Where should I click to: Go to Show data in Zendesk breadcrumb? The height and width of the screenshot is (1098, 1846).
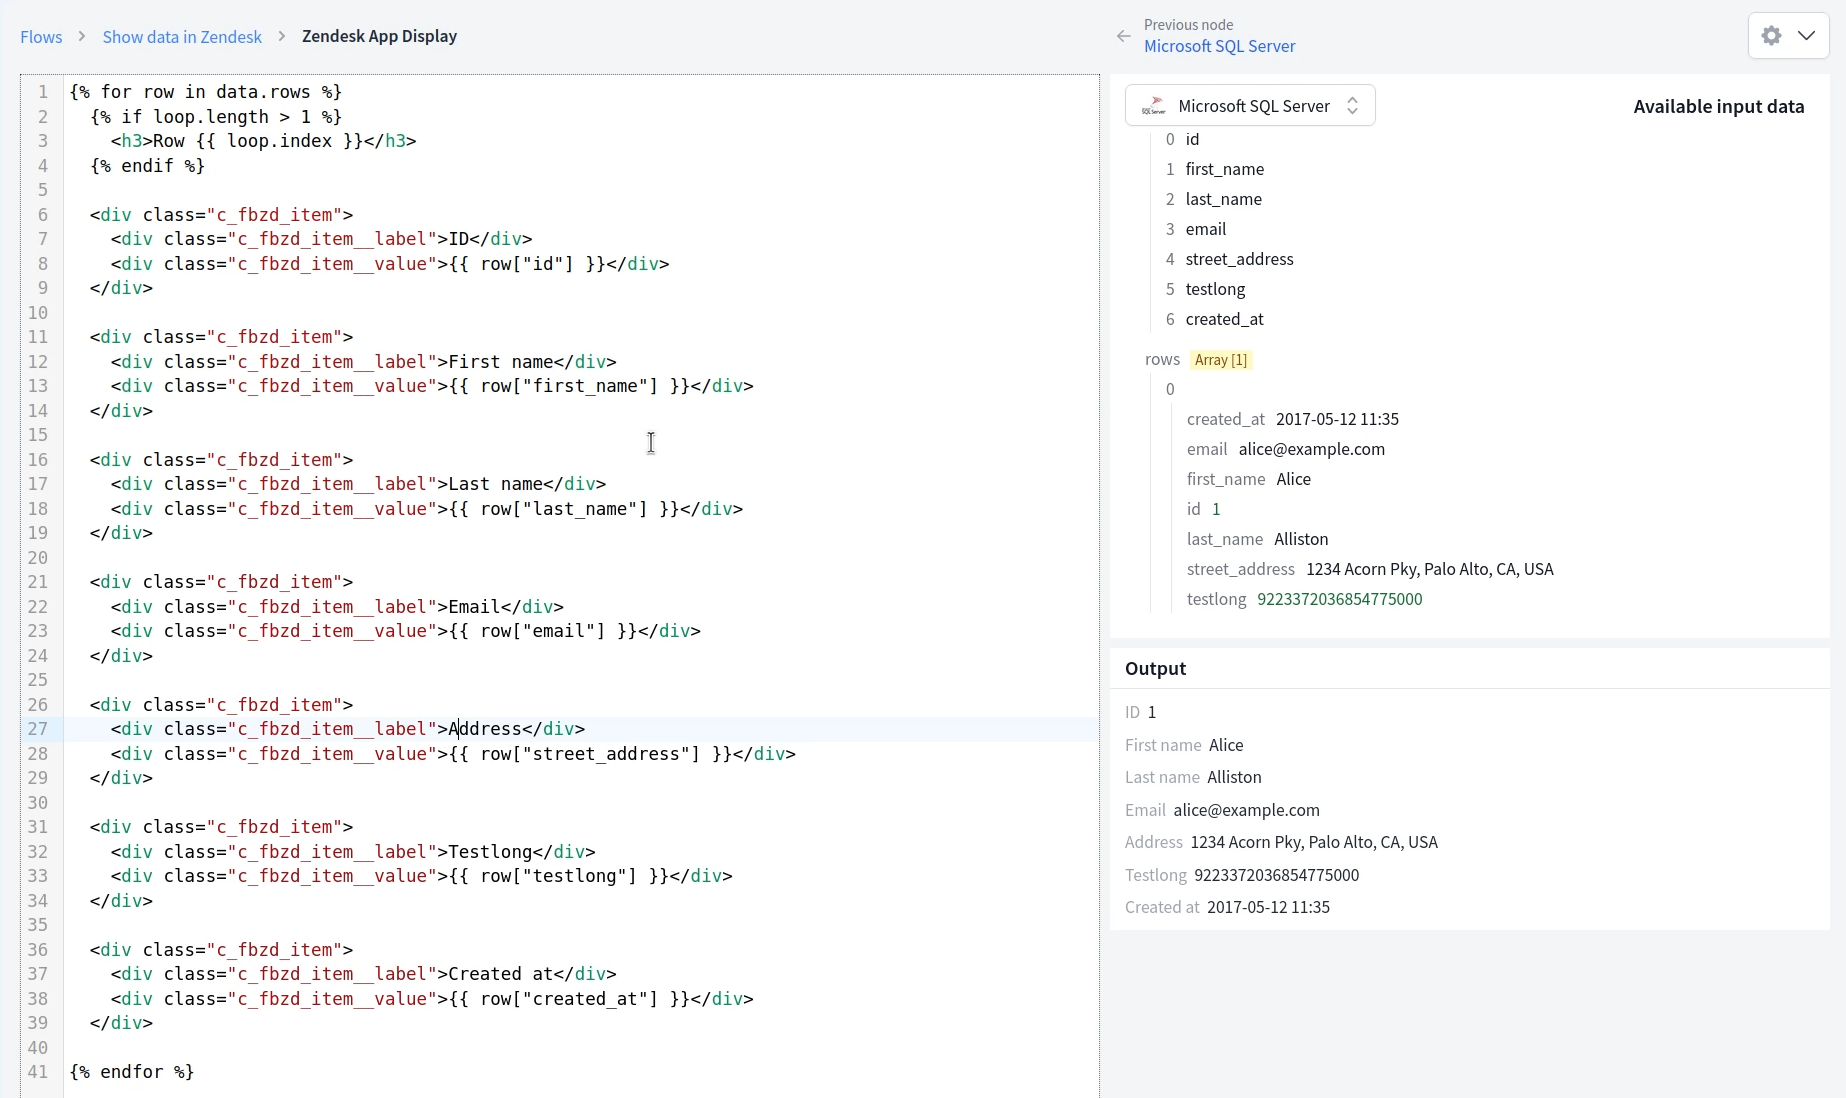point(183,36)
